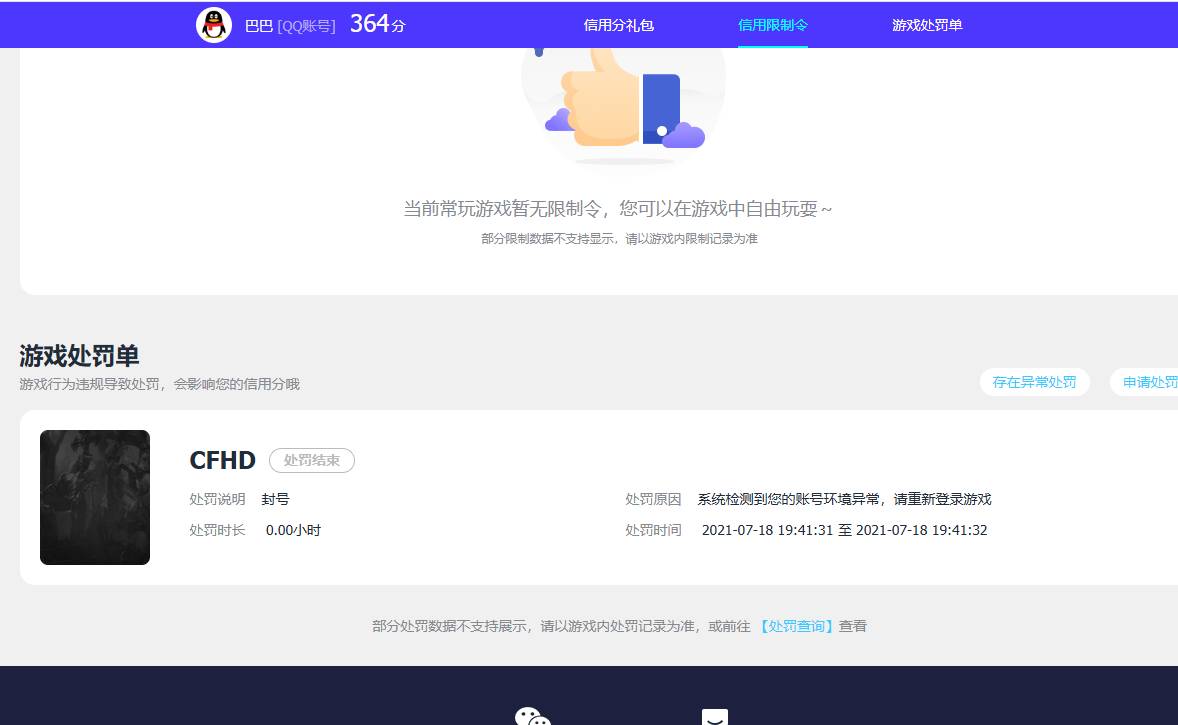The width and height of the screenshot is (1178, 725).
Task: Click the CFHD game title text
Action: pos(222,460)
